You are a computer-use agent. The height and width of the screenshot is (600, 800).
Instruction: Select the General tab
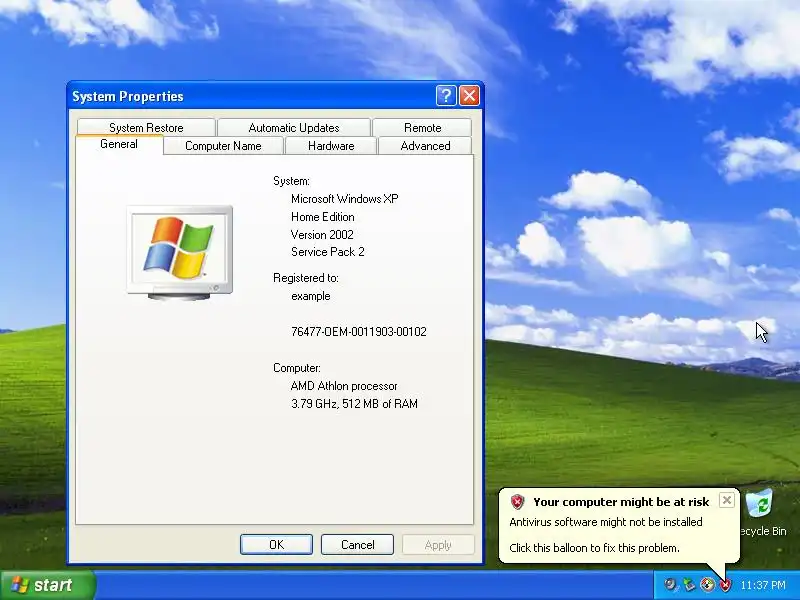point(119,144)
